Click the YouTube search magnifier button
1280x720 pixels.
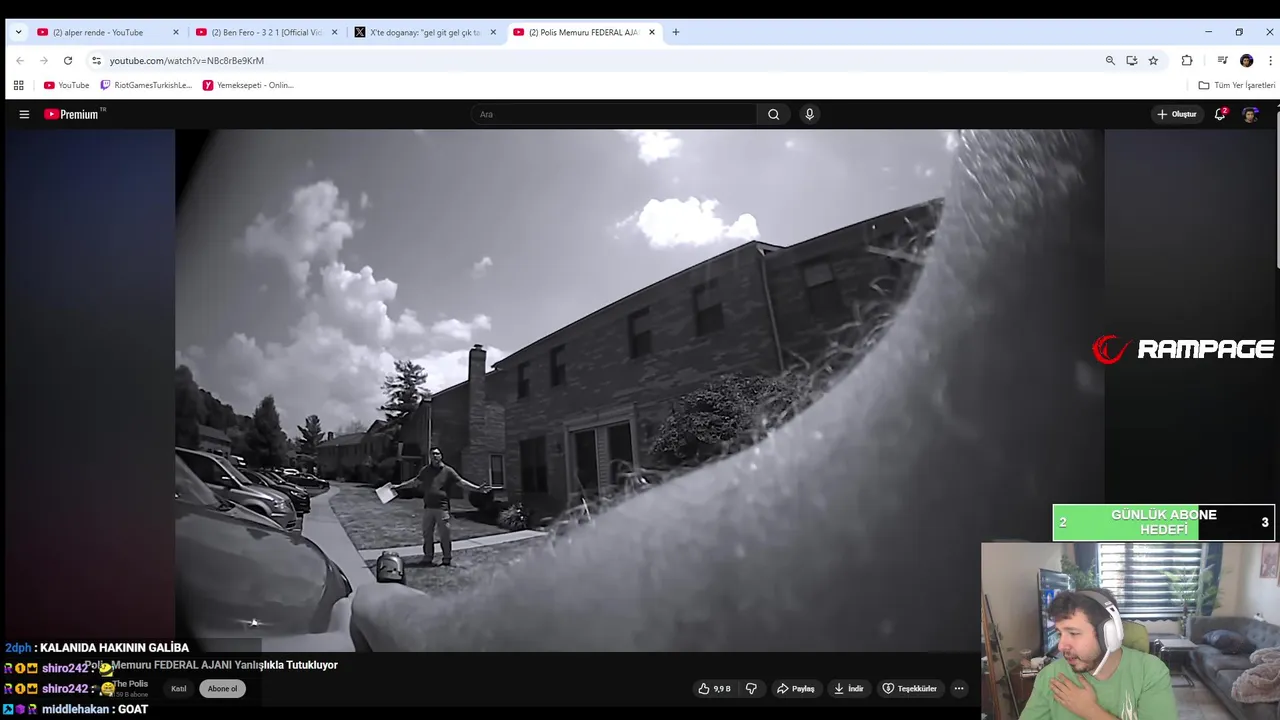[x=773, y=114]
